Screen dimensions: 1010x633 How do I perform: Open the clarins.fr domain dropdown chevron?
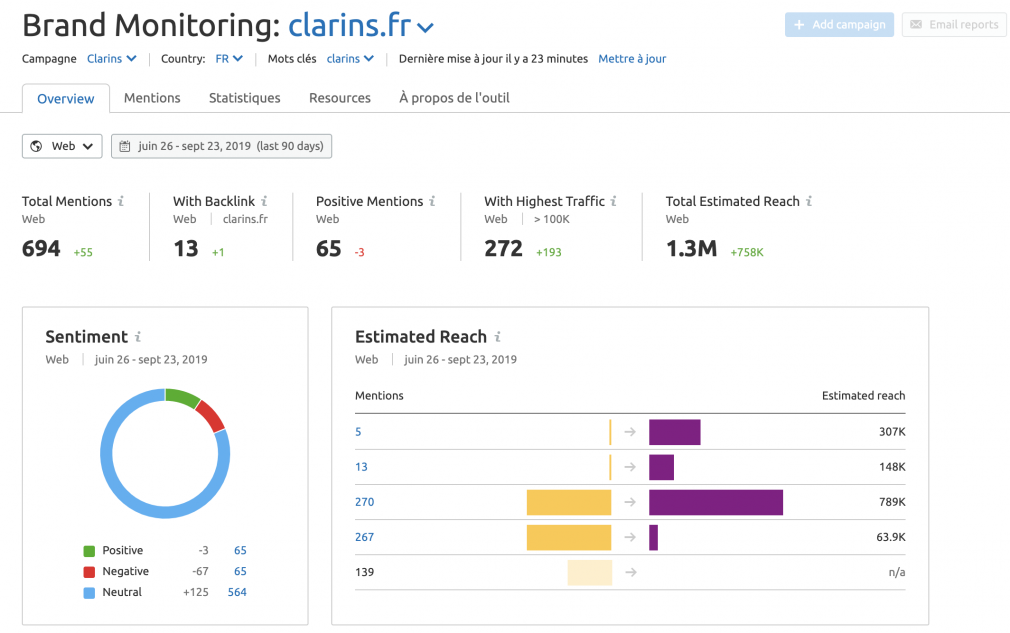[425, 28]
